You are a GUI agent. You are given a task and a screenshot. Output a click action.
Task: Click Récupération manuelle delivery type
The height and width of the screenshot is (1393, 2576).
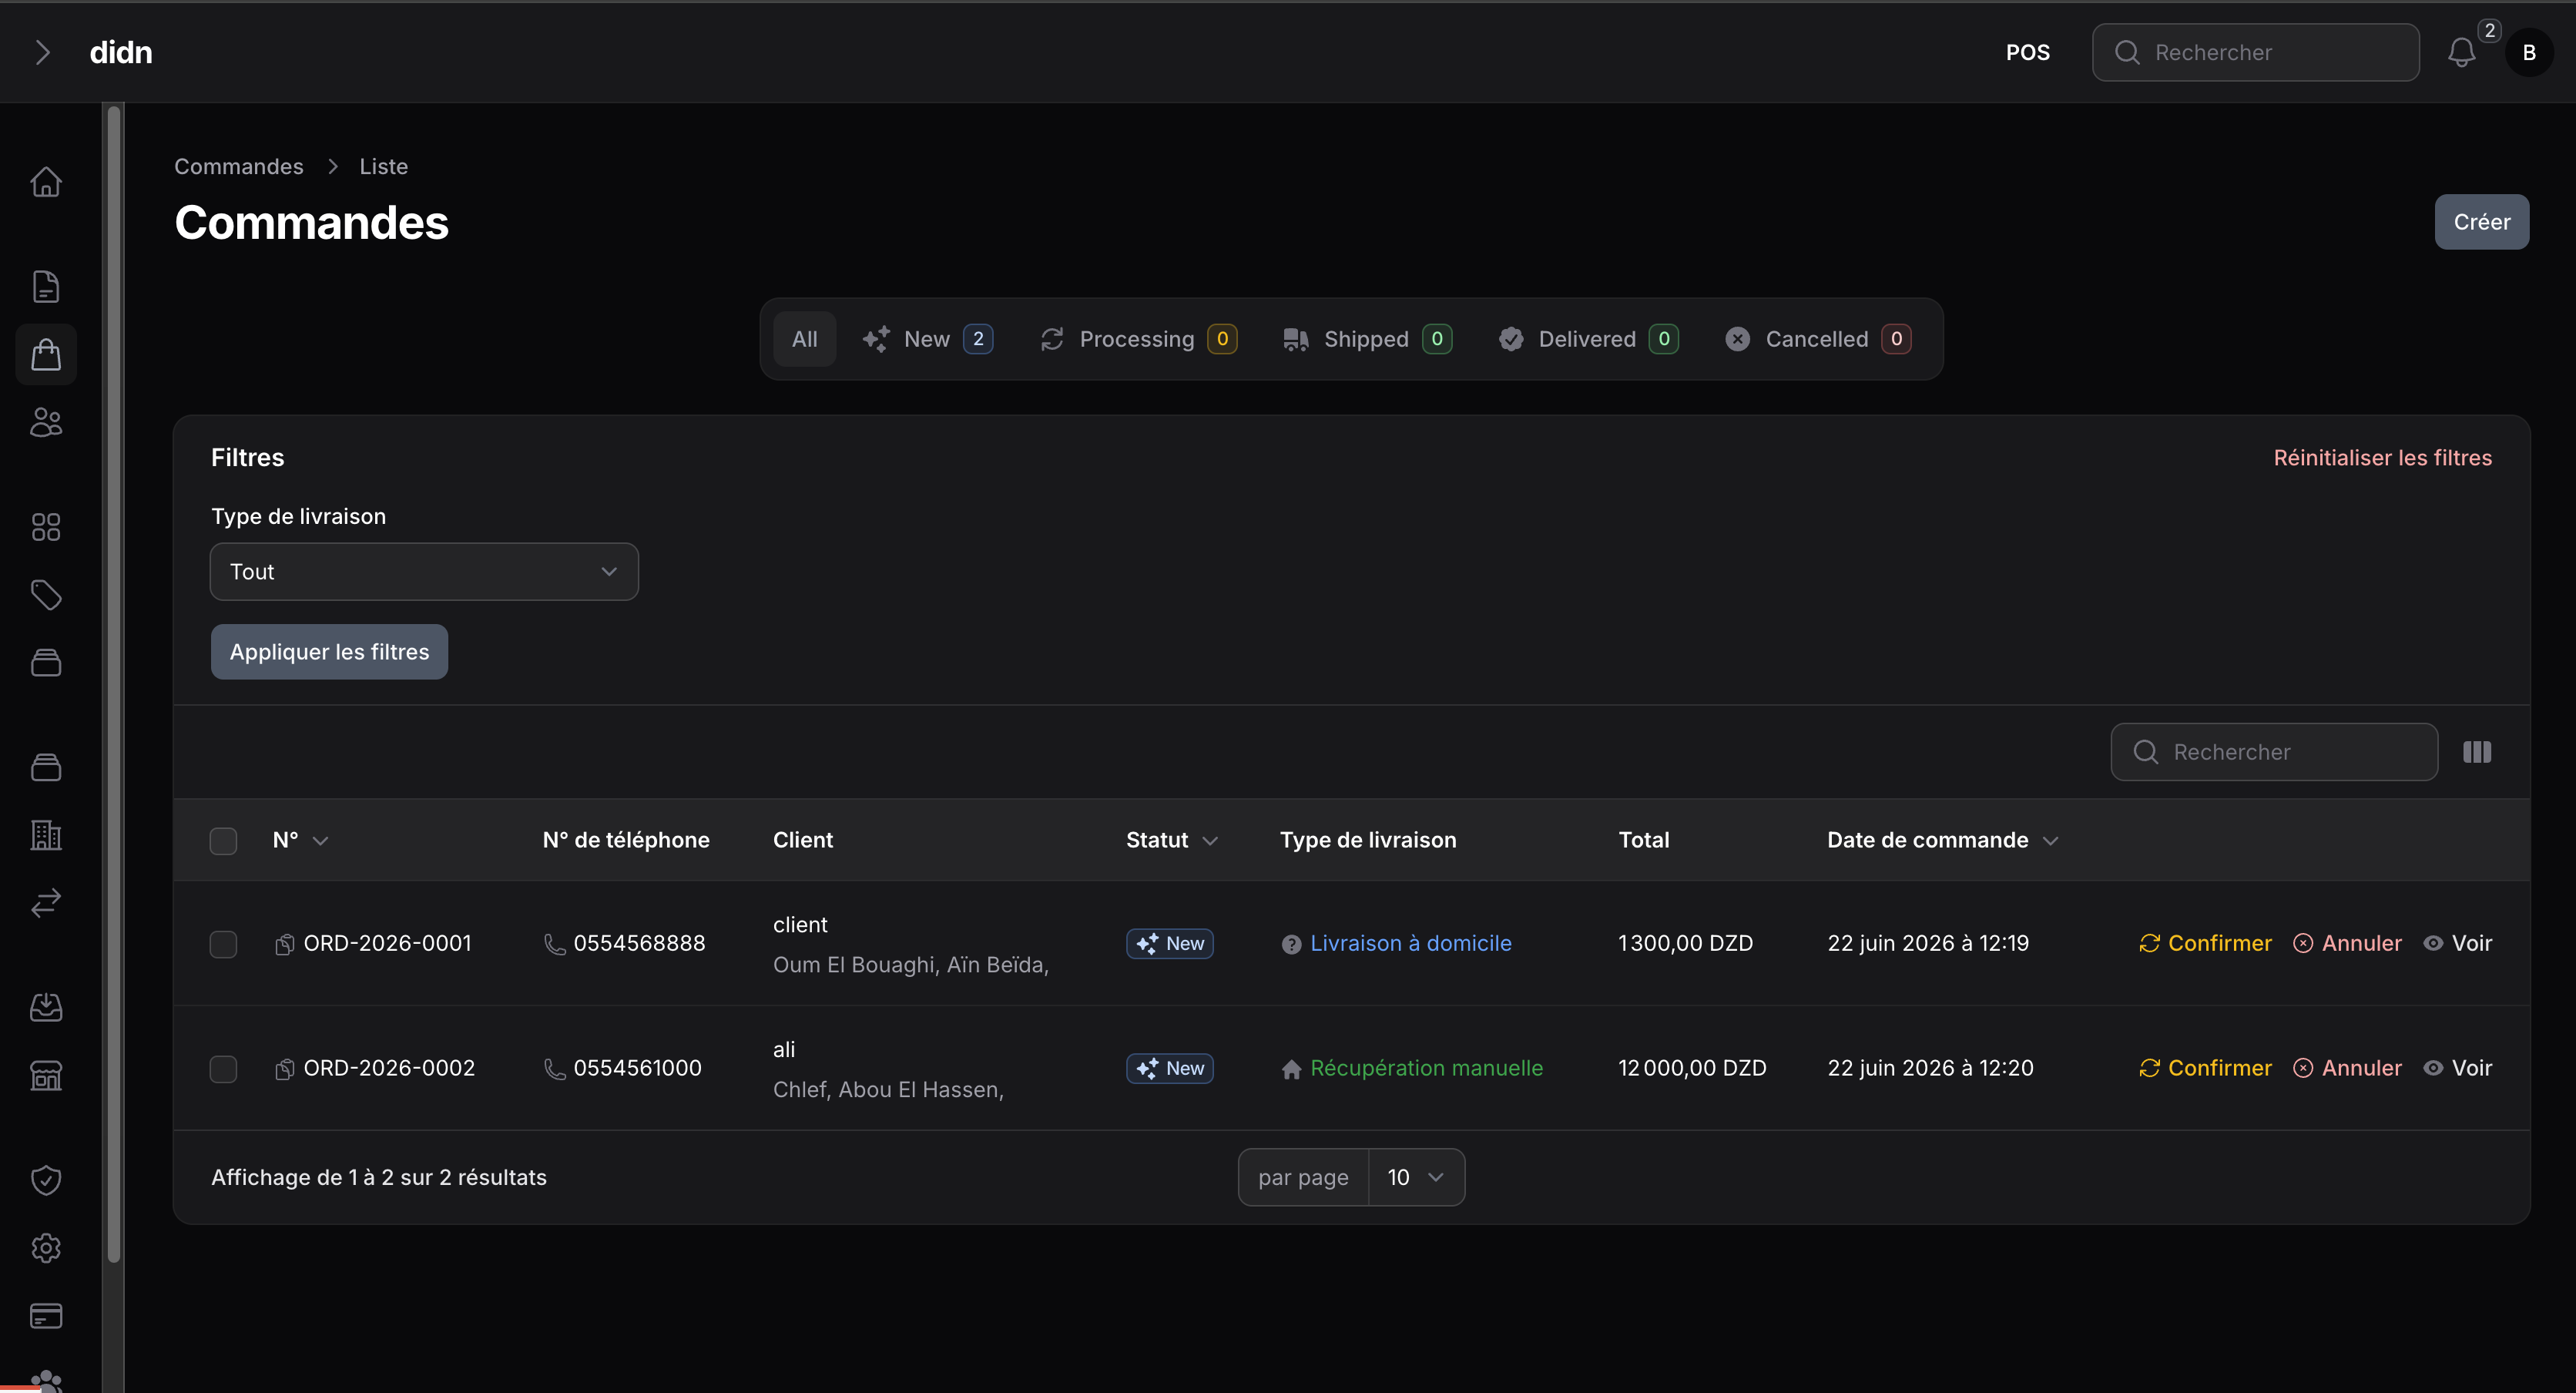point(1426,1069)
